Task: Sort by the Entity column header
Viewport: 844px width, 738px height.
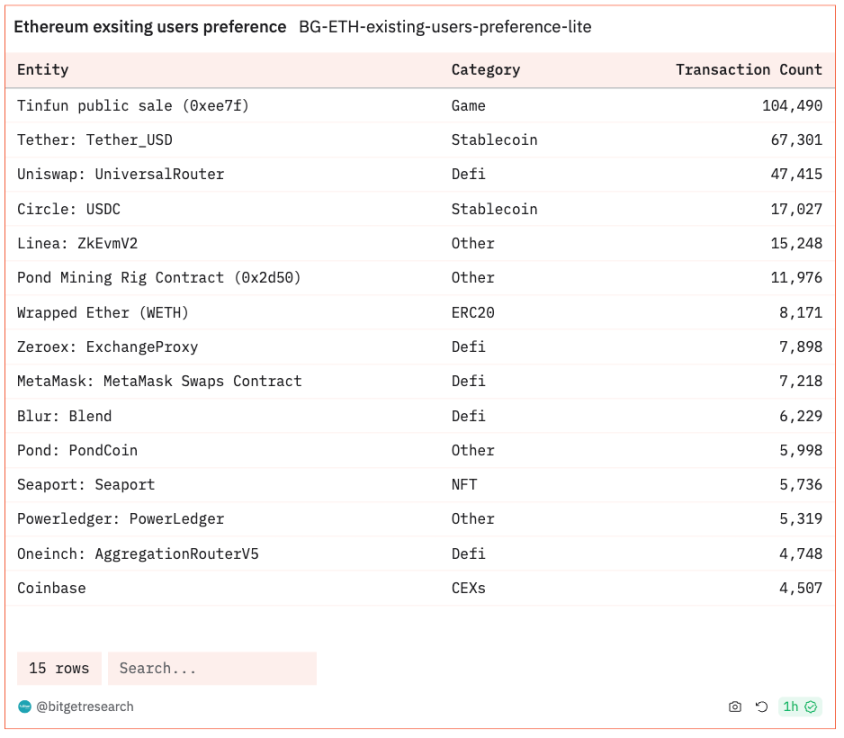Action: tap(43, 70)
